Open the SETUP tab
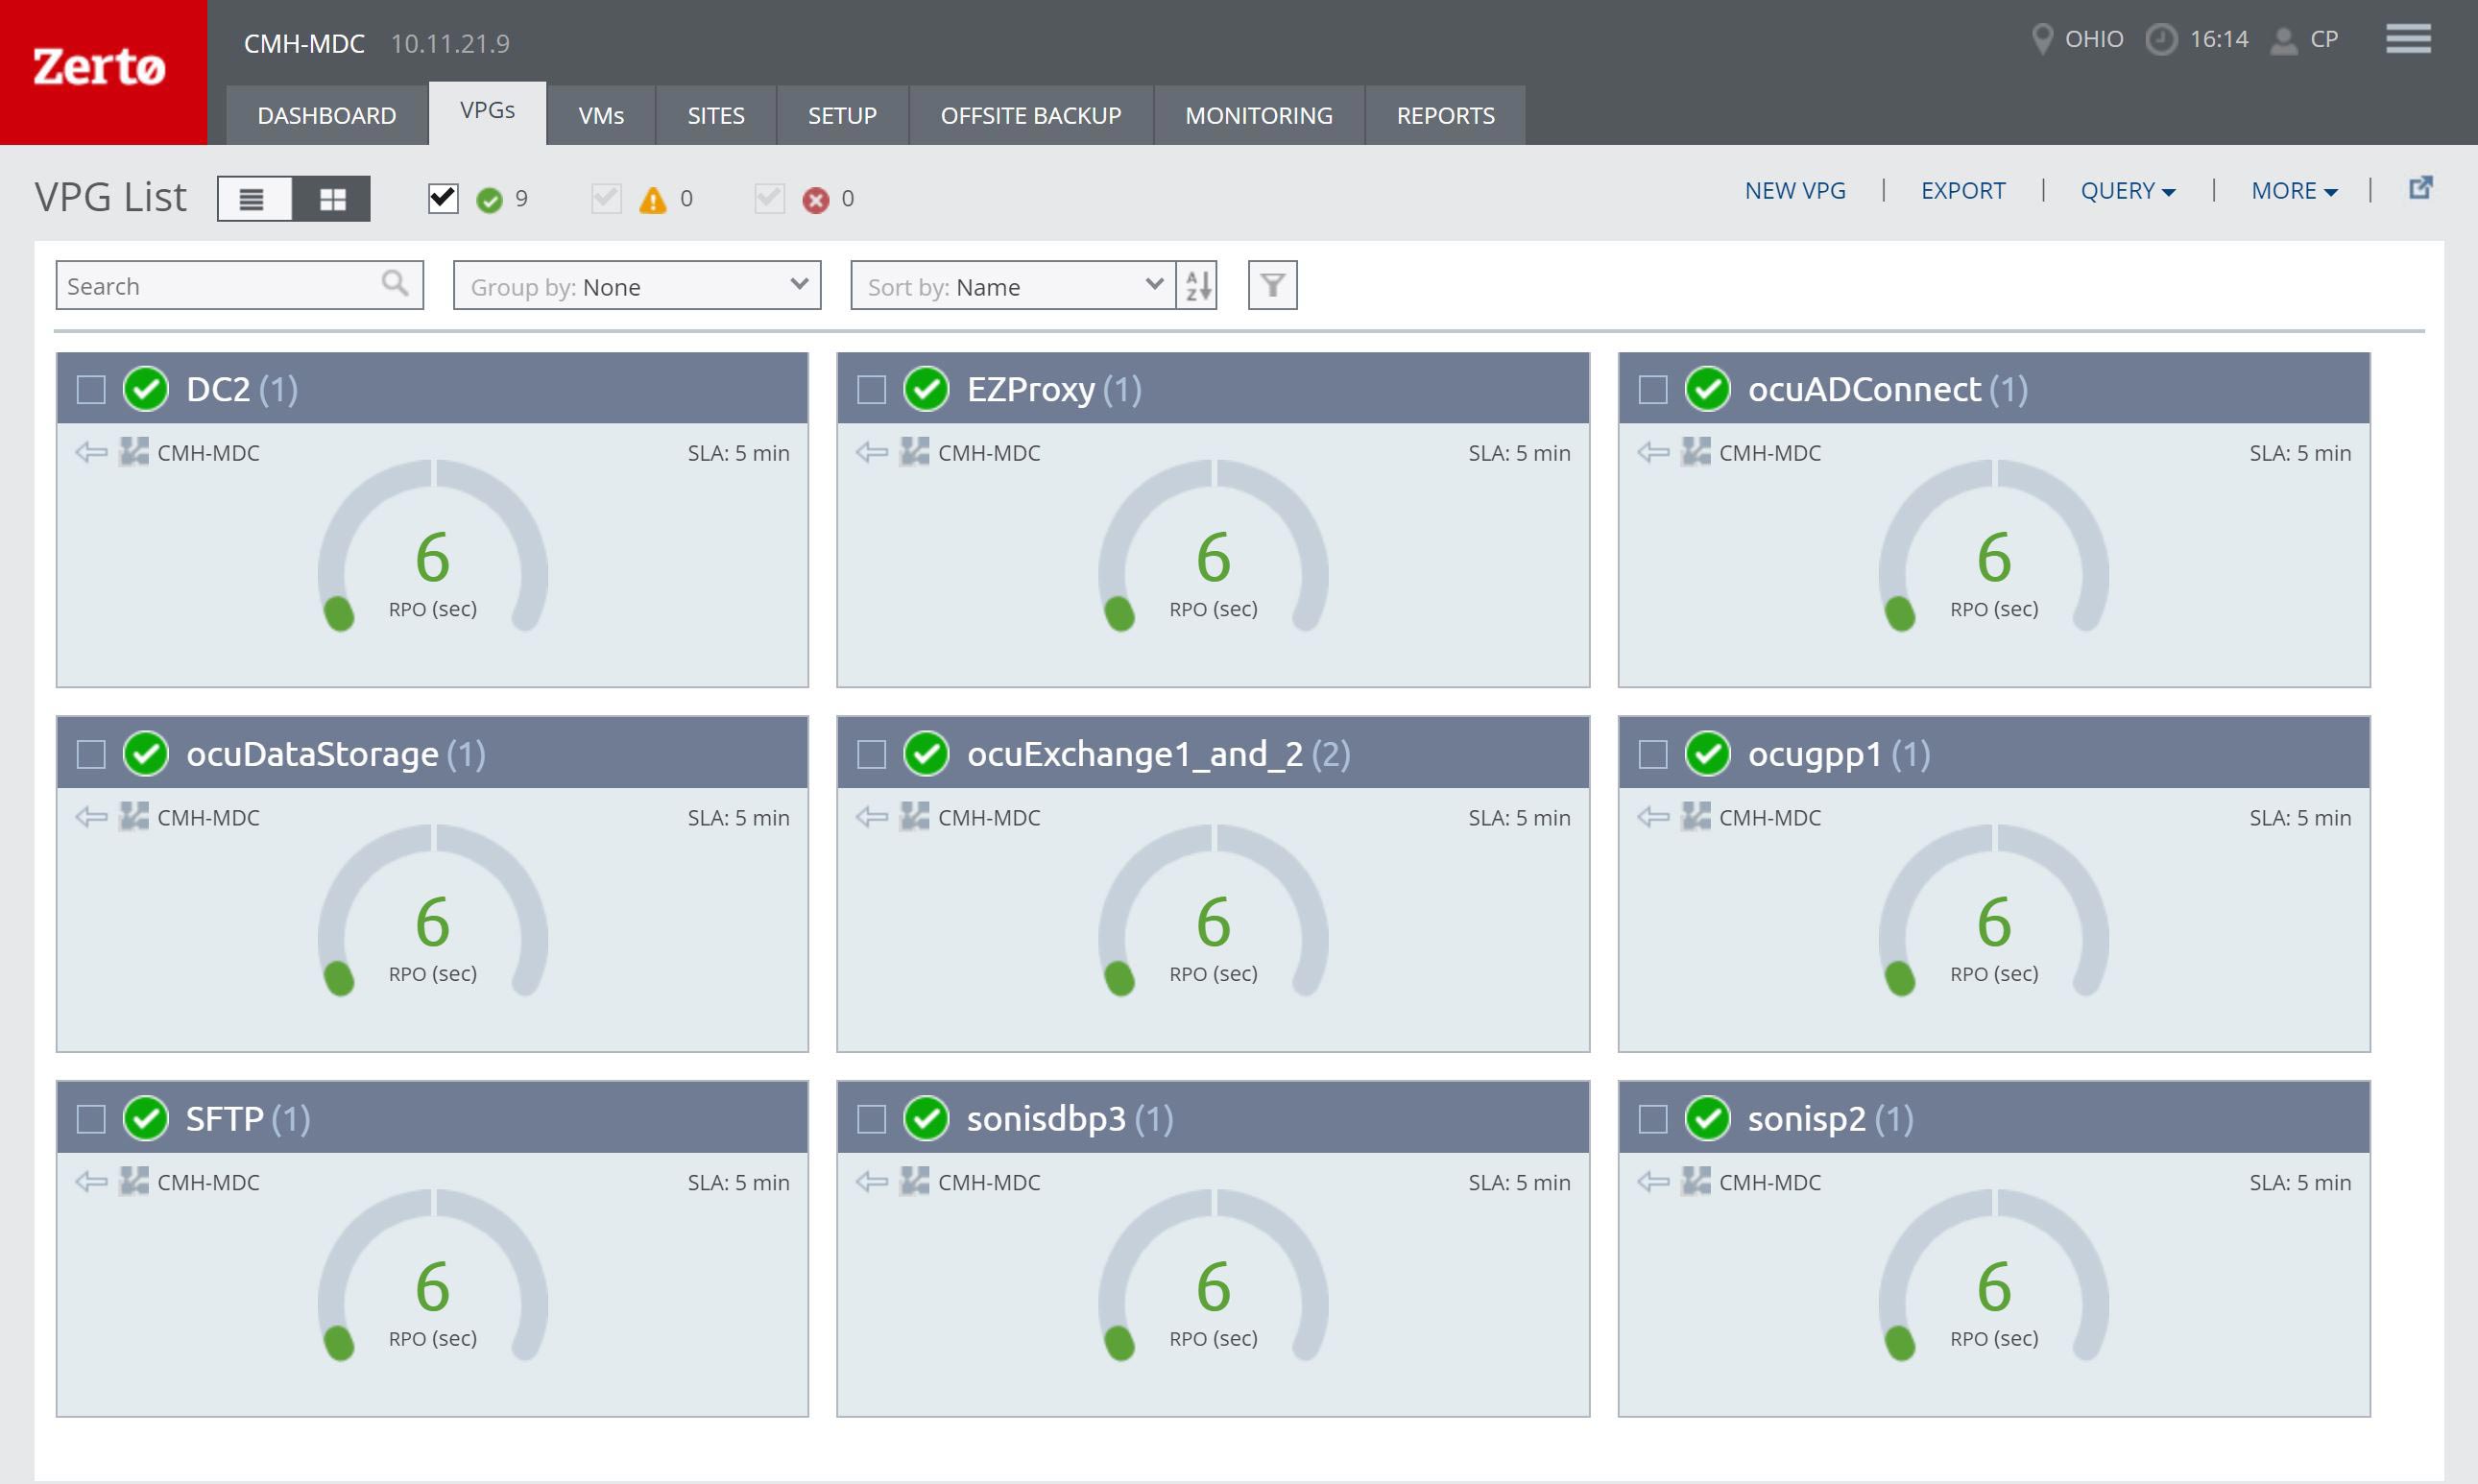This screenshot has height=1484, width=2478. 842,115
